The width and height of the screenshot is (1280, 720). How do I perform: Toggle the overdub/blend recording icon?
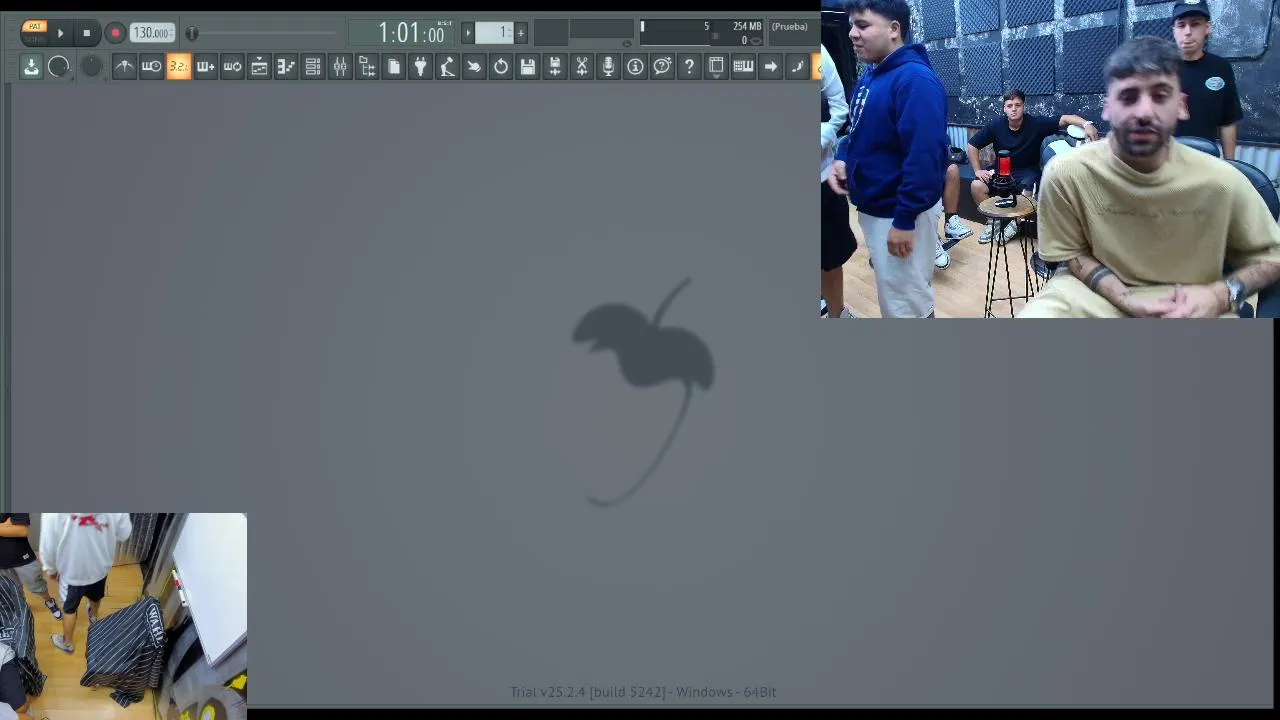pos(205,66)
